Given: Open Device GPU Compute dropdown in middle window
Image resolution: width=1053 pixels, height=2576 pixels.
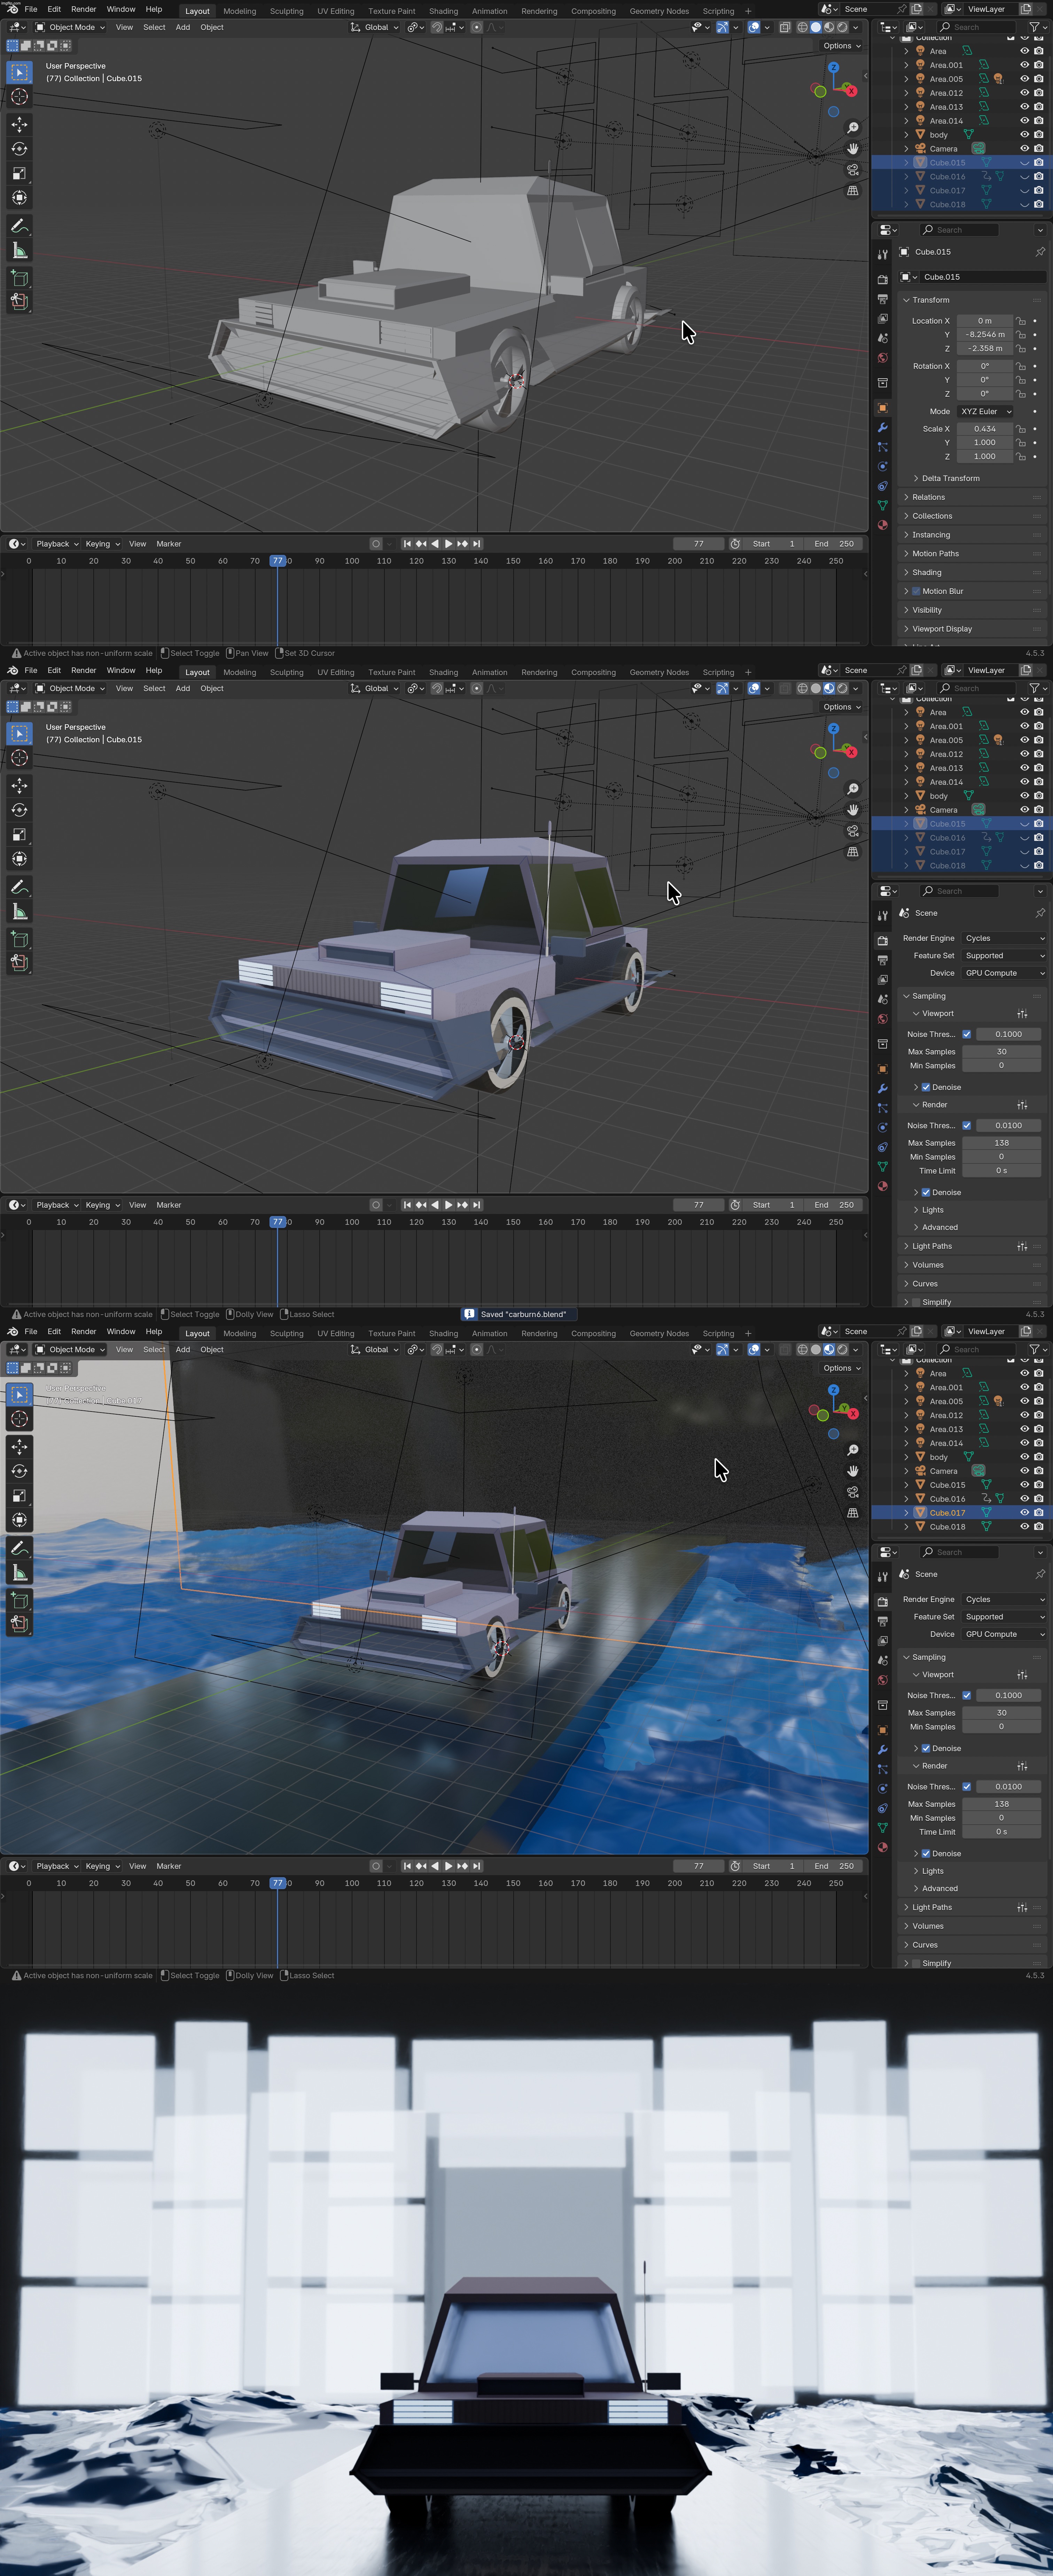Looking at the screenshot, I should 1004,973.
